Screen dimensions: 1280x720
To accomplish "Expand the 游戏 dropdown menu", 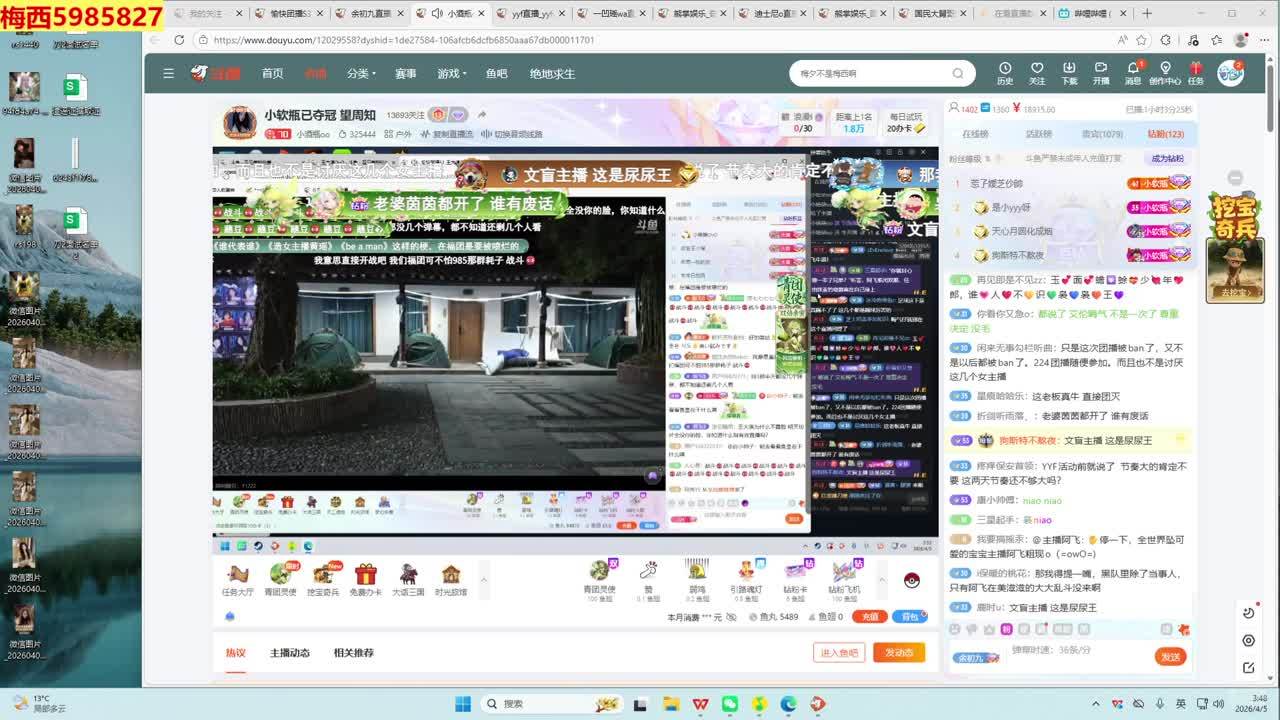I will (x=451, y=73).
